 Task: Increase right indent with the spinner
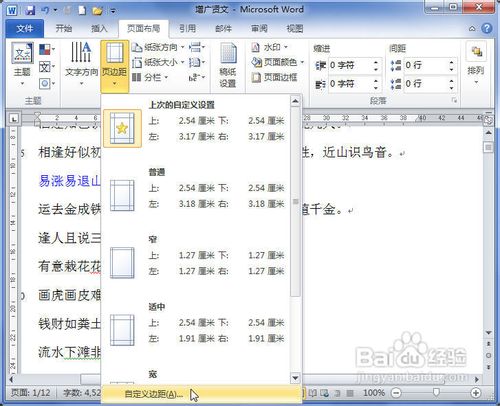click(x=376, y=81)
